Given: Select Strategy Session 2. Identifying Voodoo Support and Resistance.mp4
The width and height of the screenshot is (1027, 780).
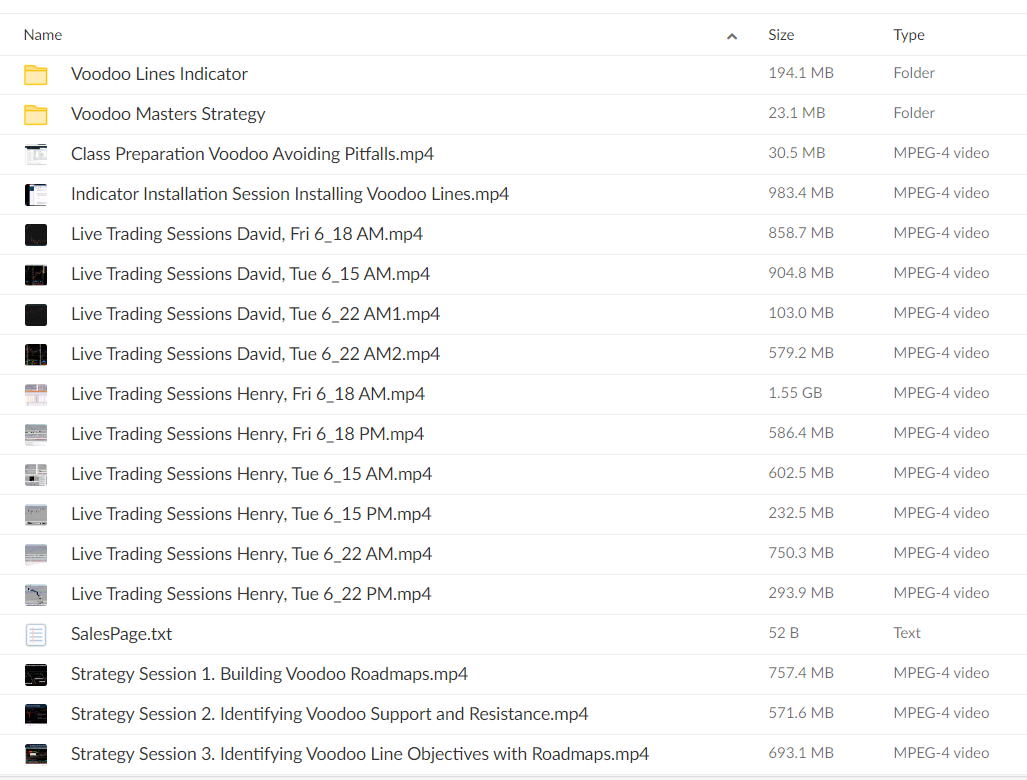Looking at the screenshot, I should point(329,714).
